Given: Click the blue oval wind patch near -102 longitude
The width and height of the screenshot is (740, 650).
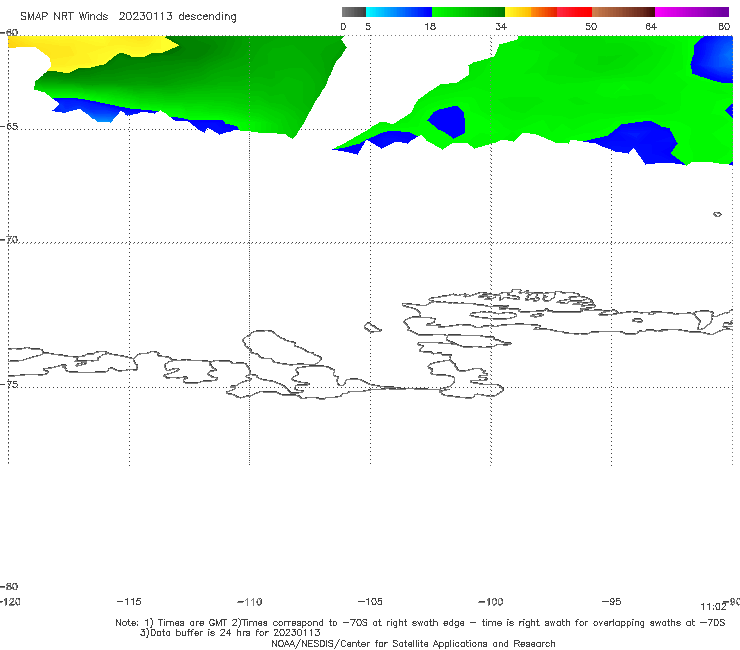Looking at the screenshot, I should [x=447, y=121].
